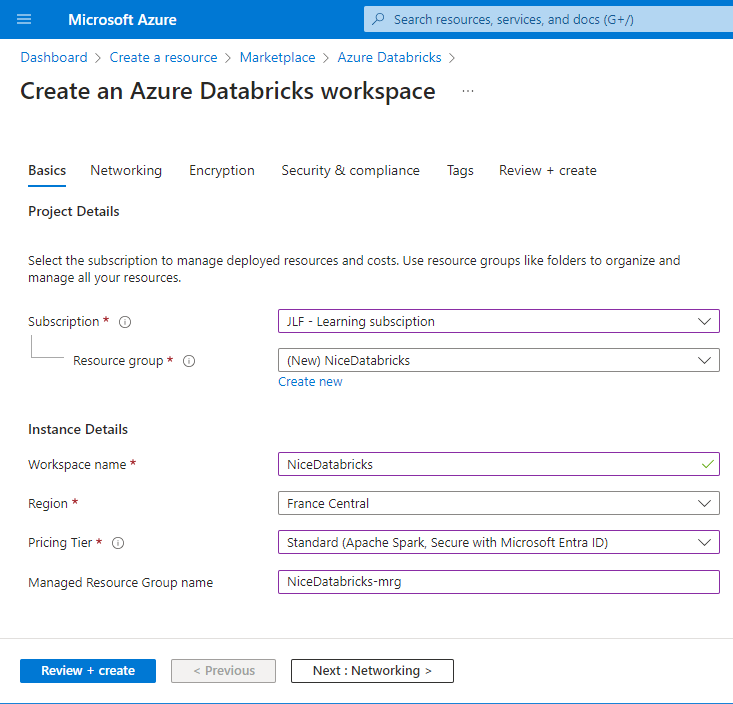Image resolution: width=733 pixels, height=704 pixels.
Task: Go to Create a resource breadcrumb
Action: (163, 57)
